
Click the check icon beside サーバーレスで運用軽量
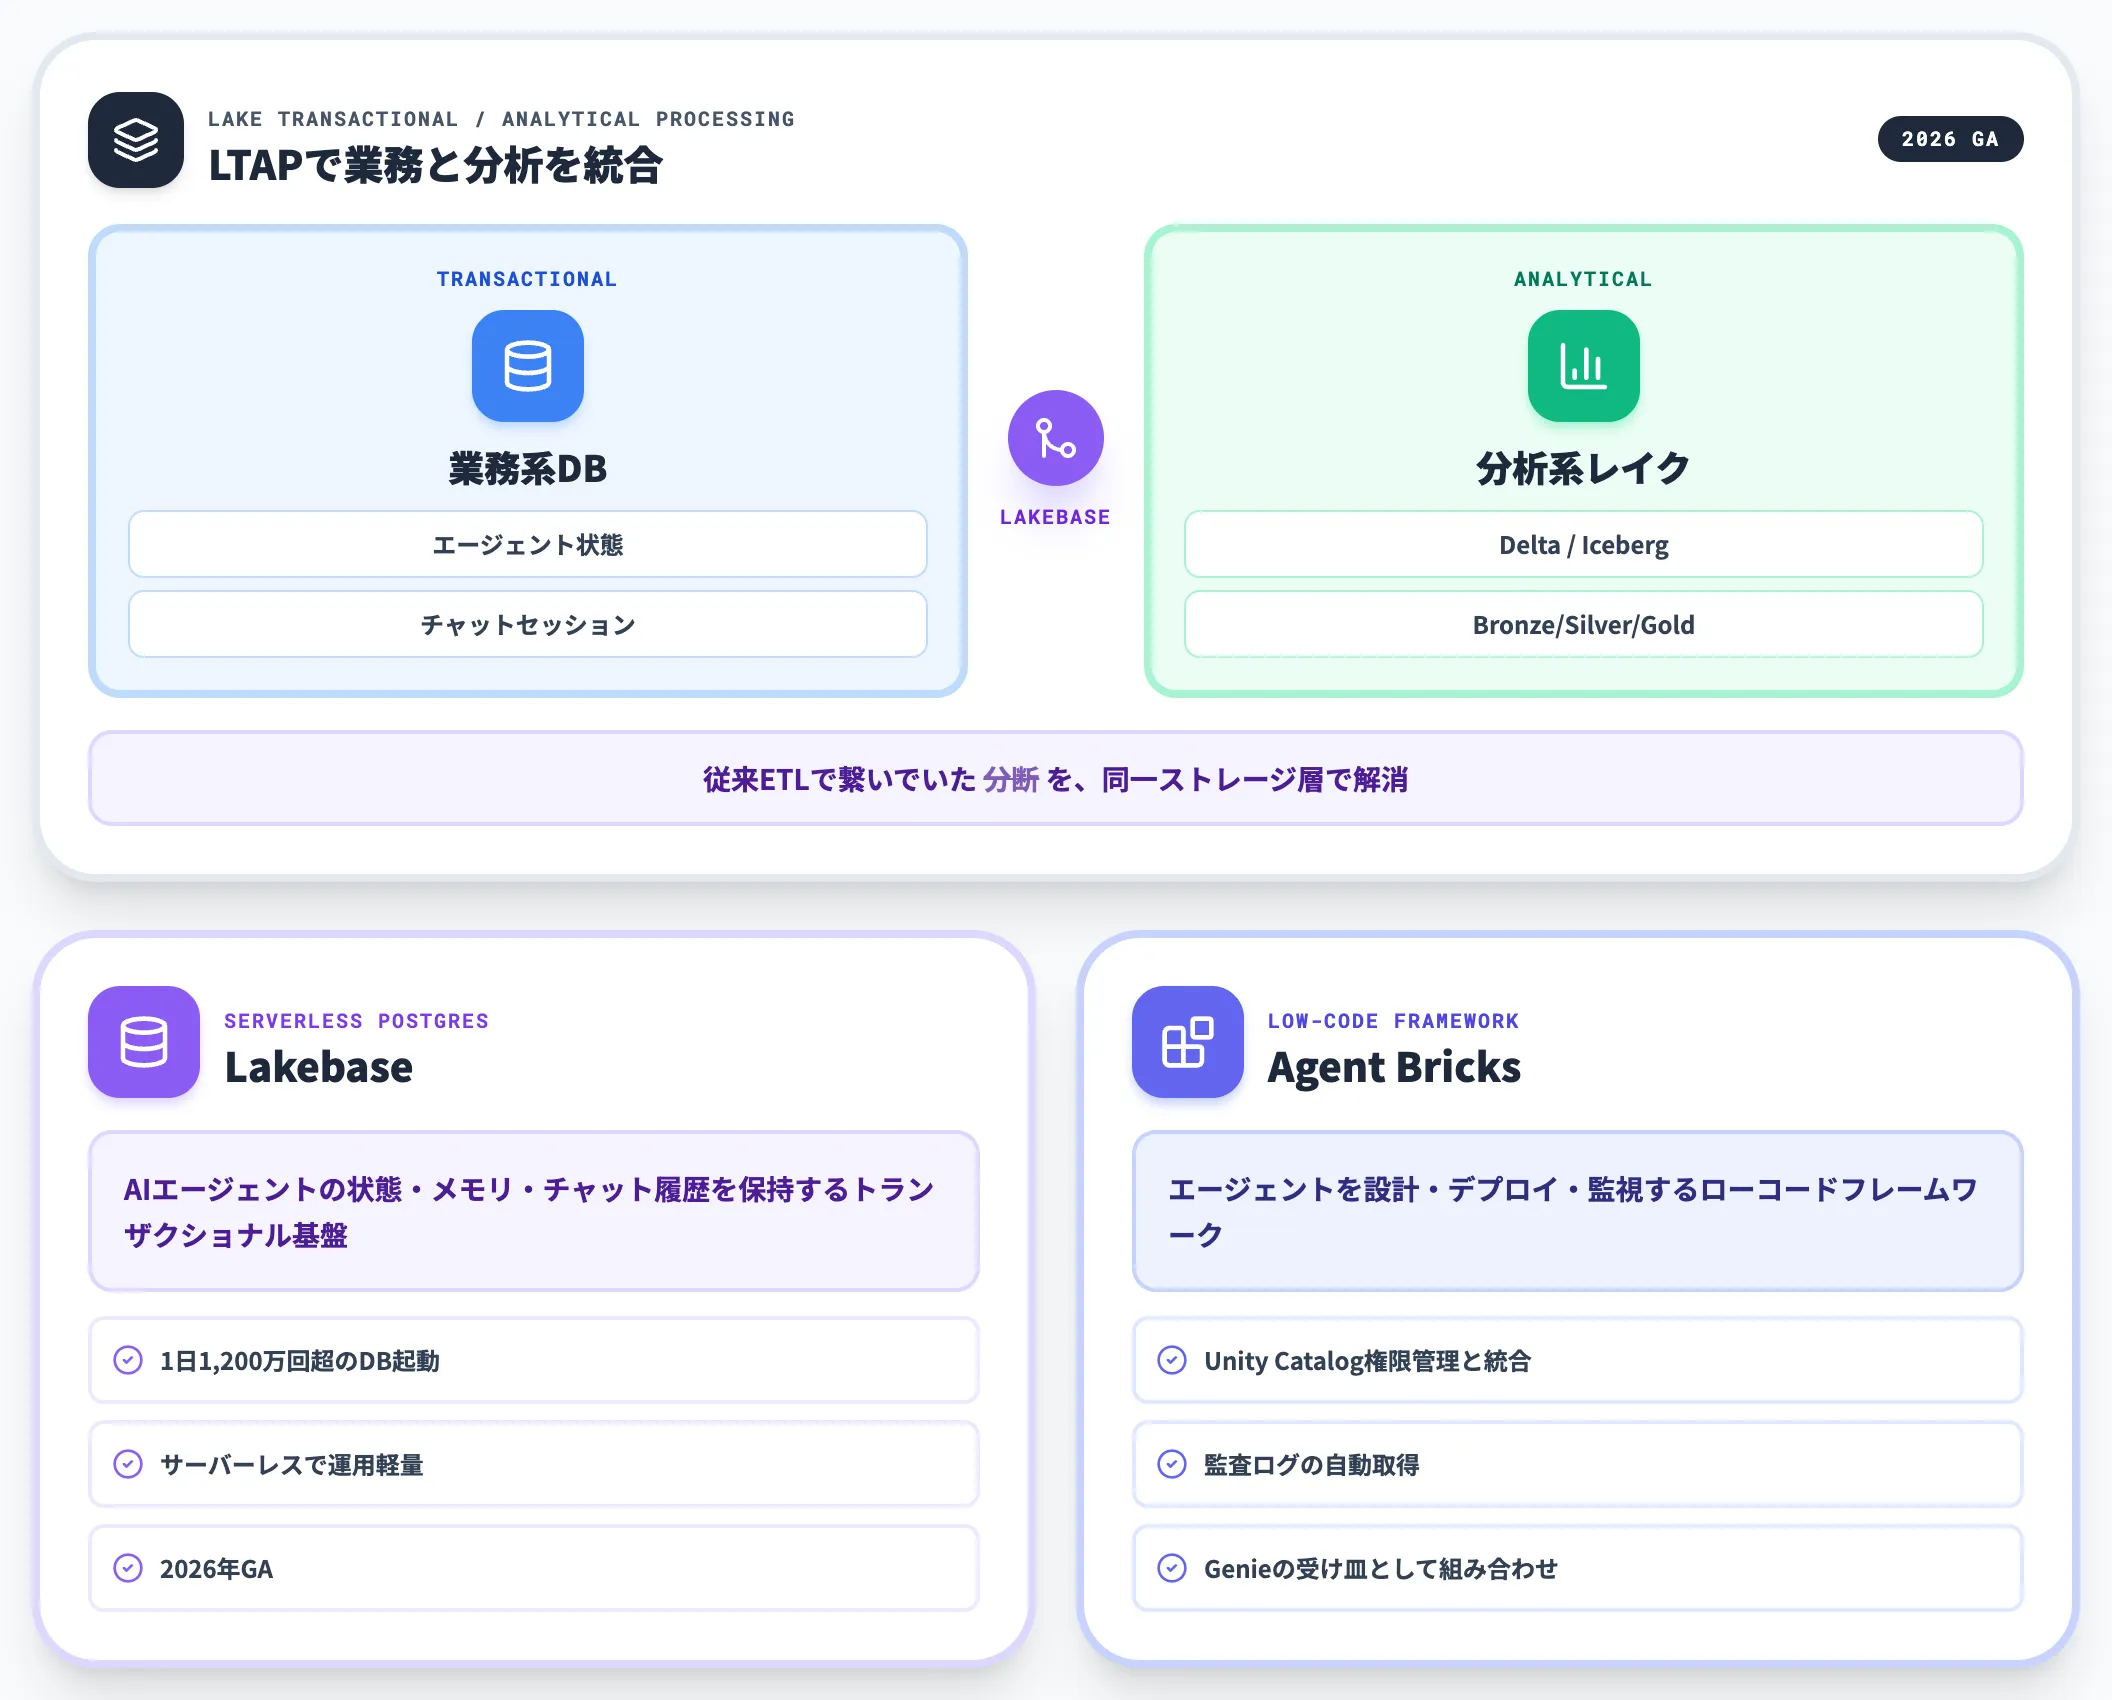point(128,1464)
